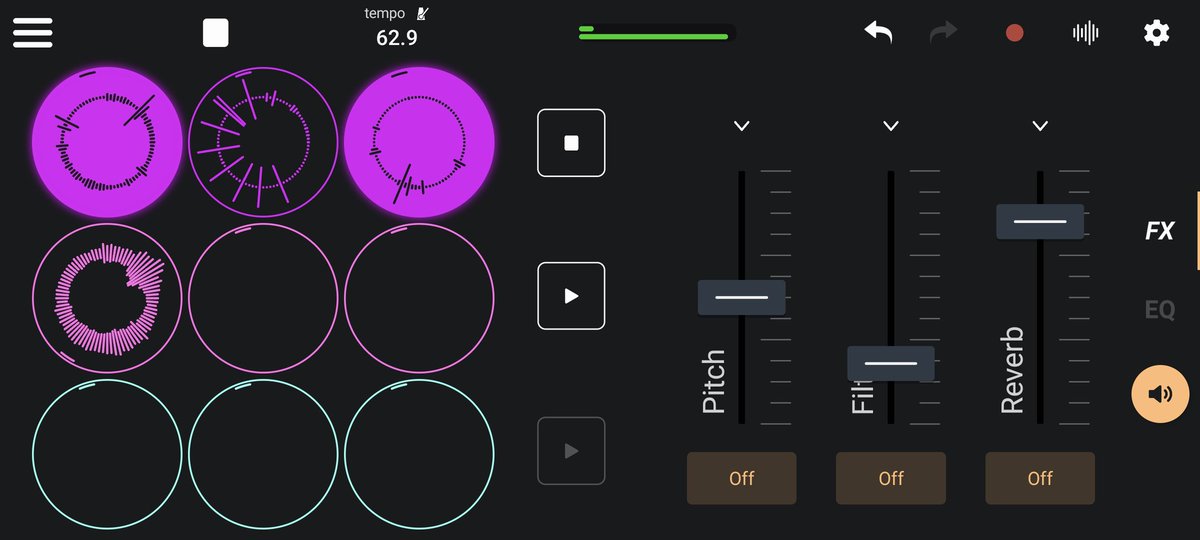Tap the first filled purple loop pad
This screenshot has width=1200, height=540.
point(107,142)
